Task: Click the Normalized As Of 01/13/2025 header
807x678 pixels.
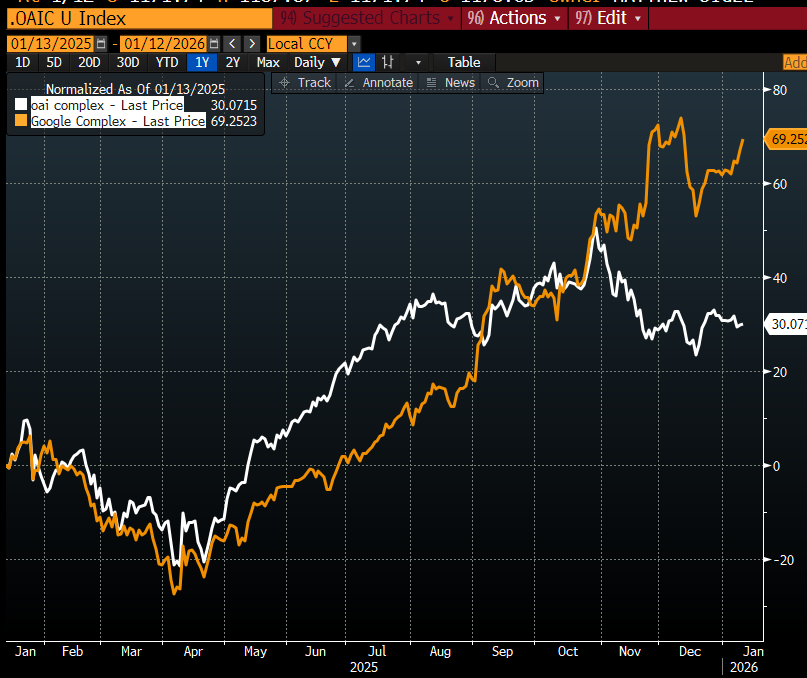Action: (135, 89)
